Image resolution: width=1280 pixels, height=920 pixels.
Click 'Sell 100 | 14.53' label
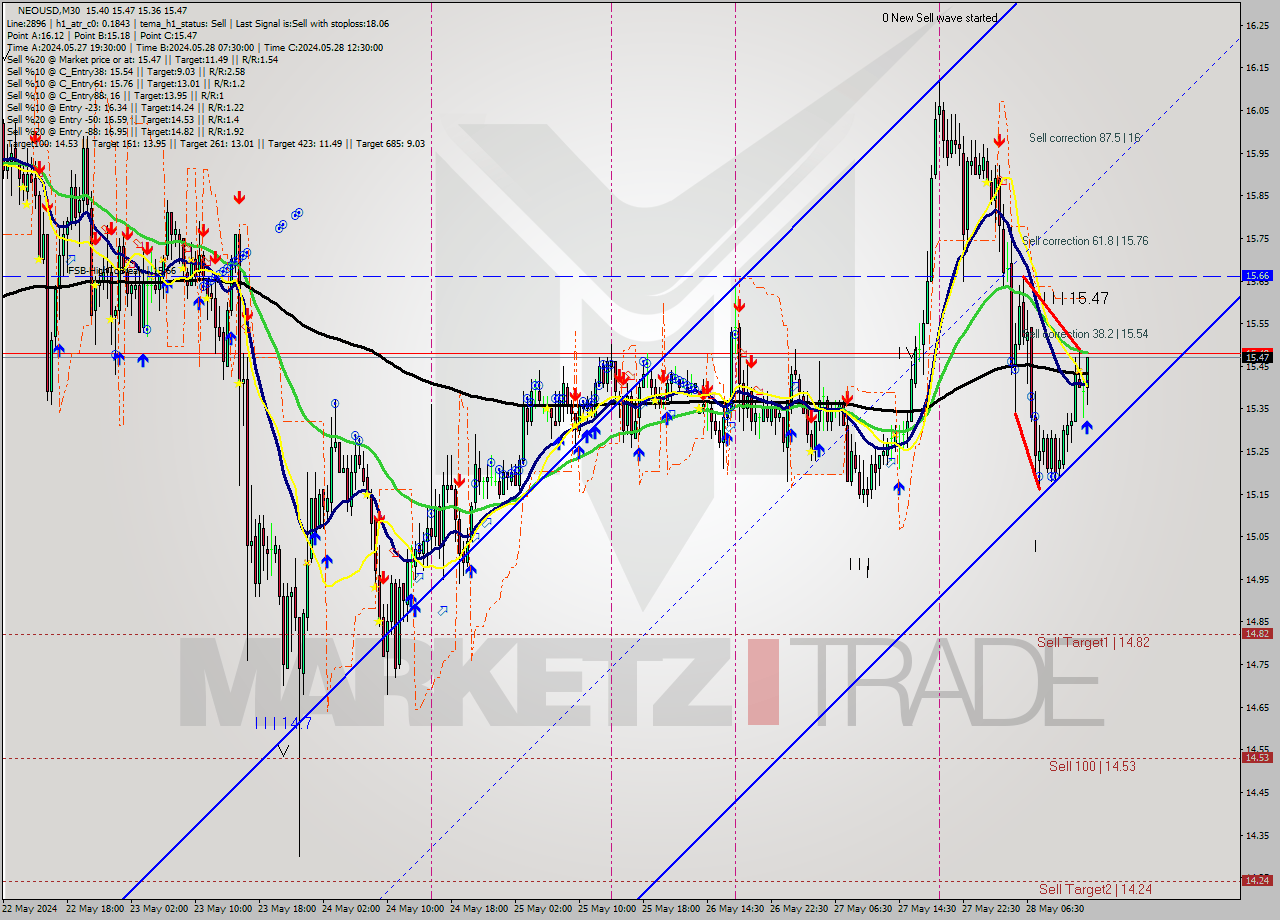1092,766
